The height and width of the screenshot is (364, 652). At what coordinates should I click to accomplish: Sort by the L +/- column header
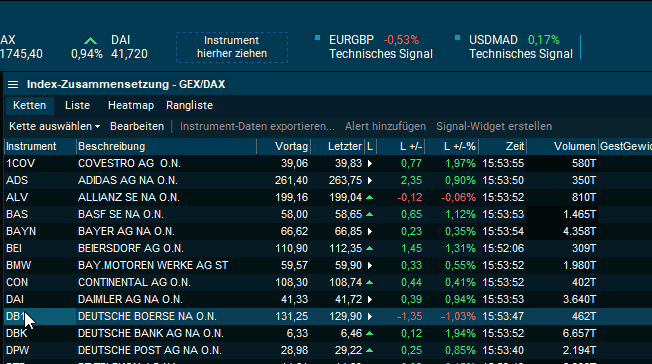point(401,146)
